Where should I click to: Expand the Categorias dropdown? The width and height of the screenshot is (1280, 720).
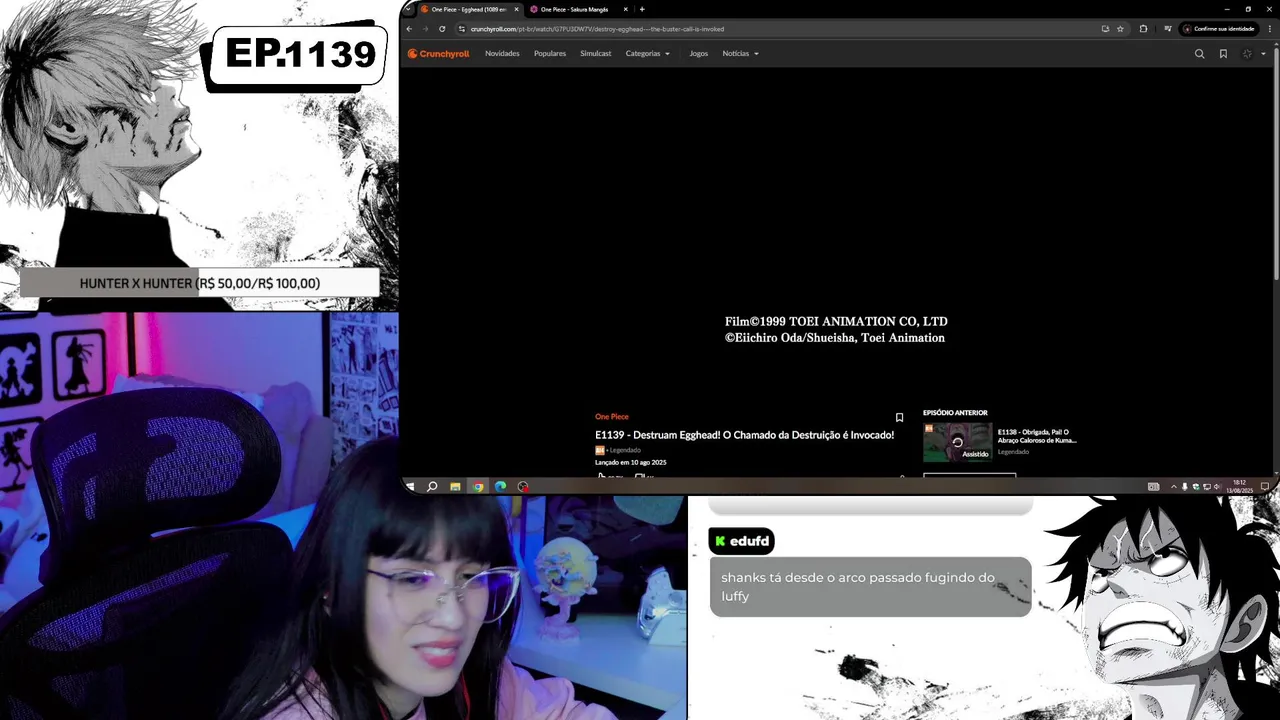tap(648, 54)
